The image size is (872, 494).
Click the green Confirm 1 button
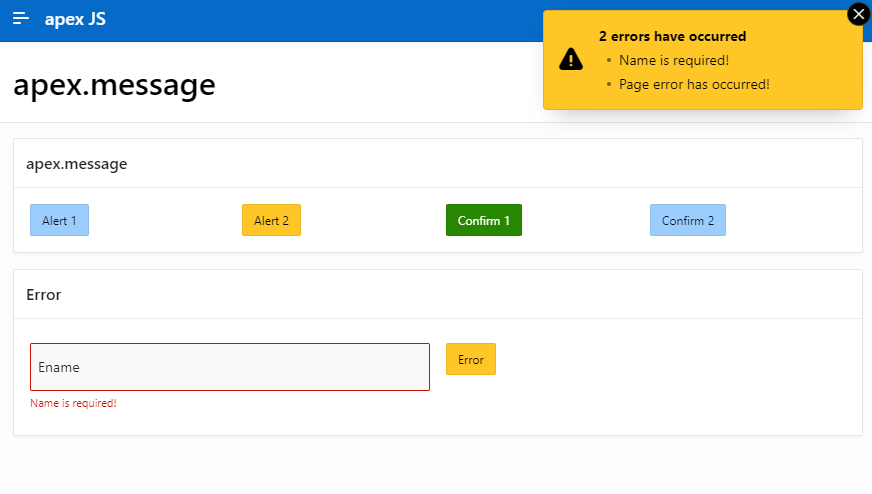484,220
